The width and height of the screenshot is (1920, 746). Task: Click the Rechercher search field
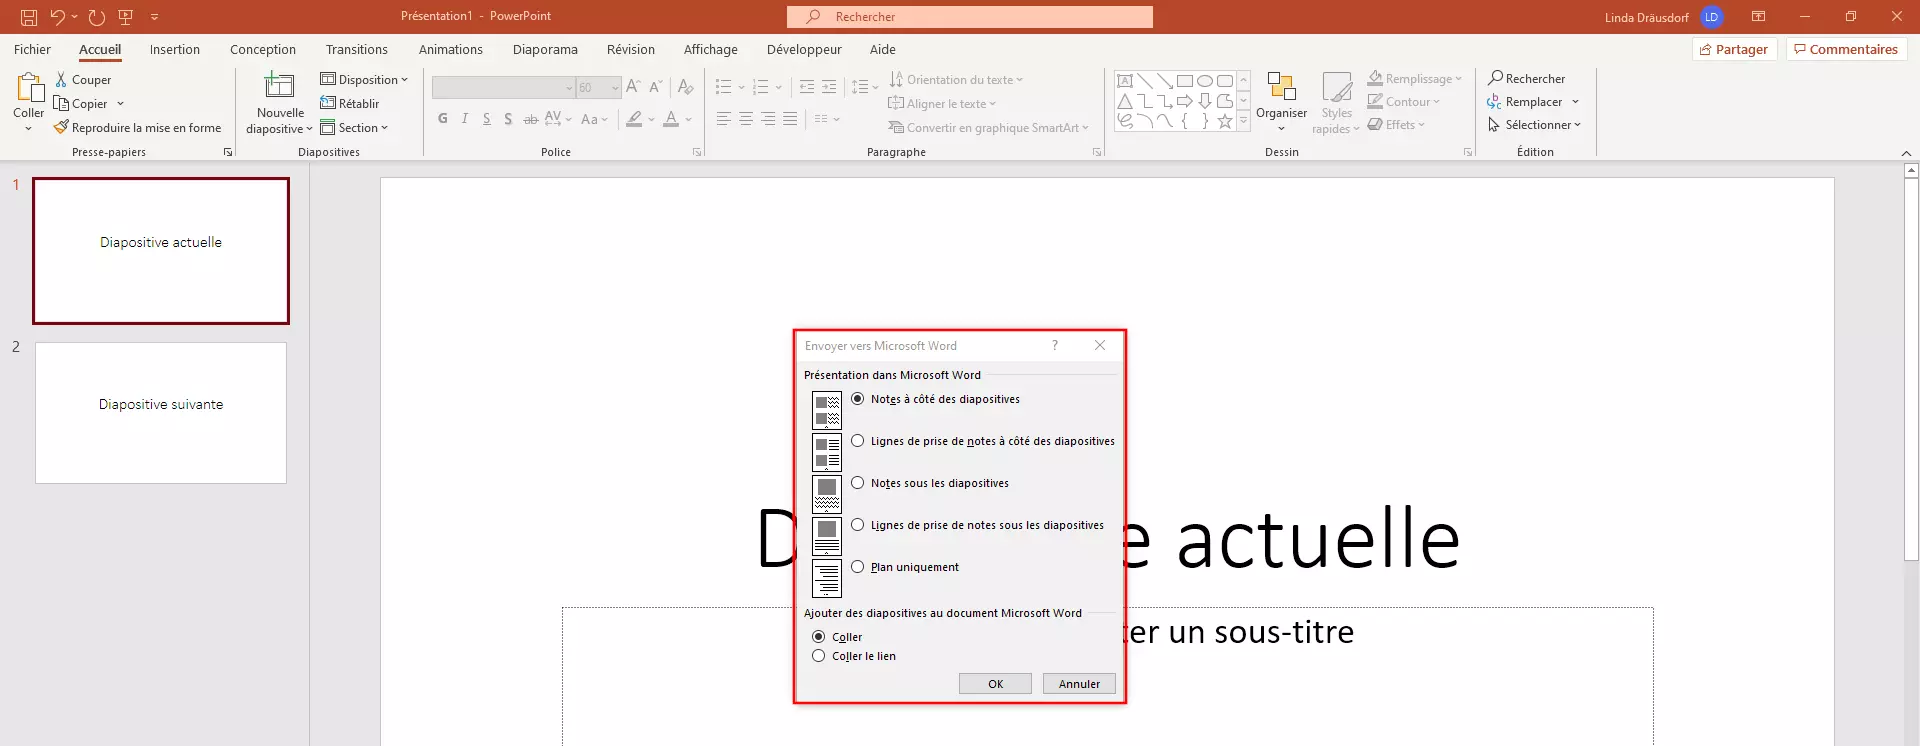point(970,17)
